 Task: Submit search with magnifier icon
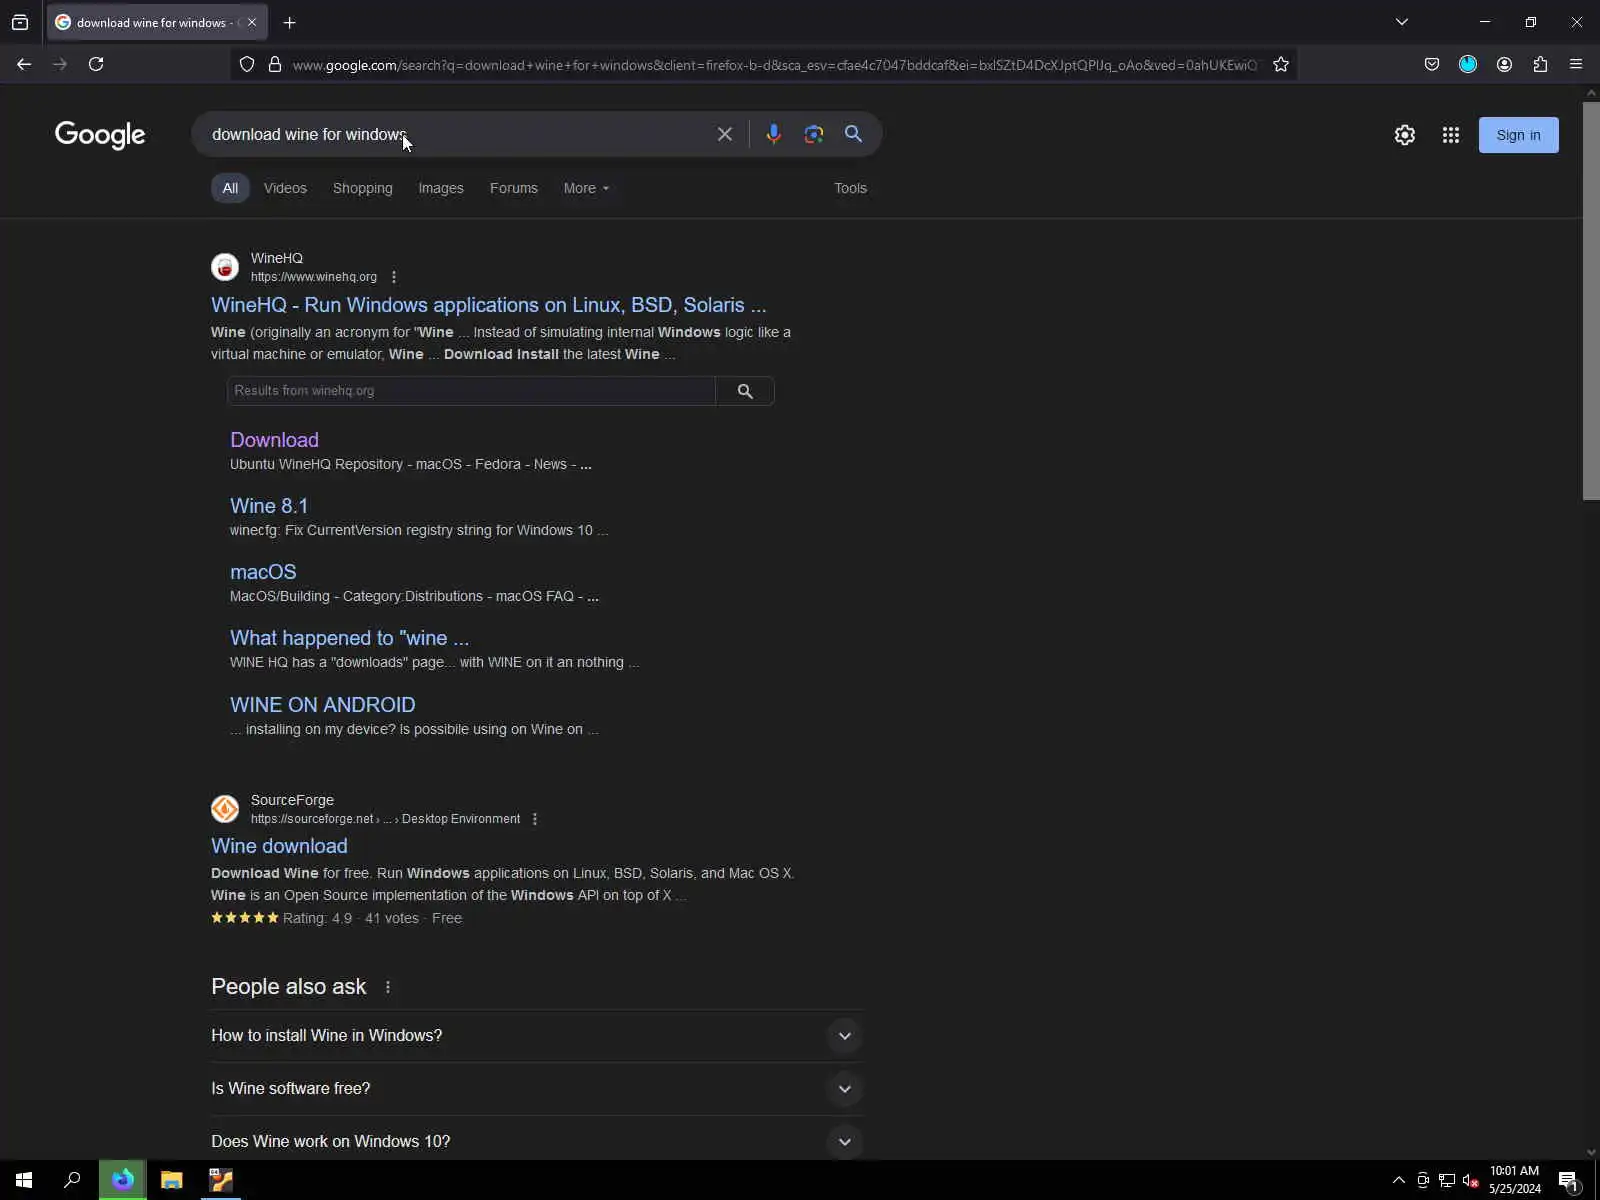click(x=853, y=134)
